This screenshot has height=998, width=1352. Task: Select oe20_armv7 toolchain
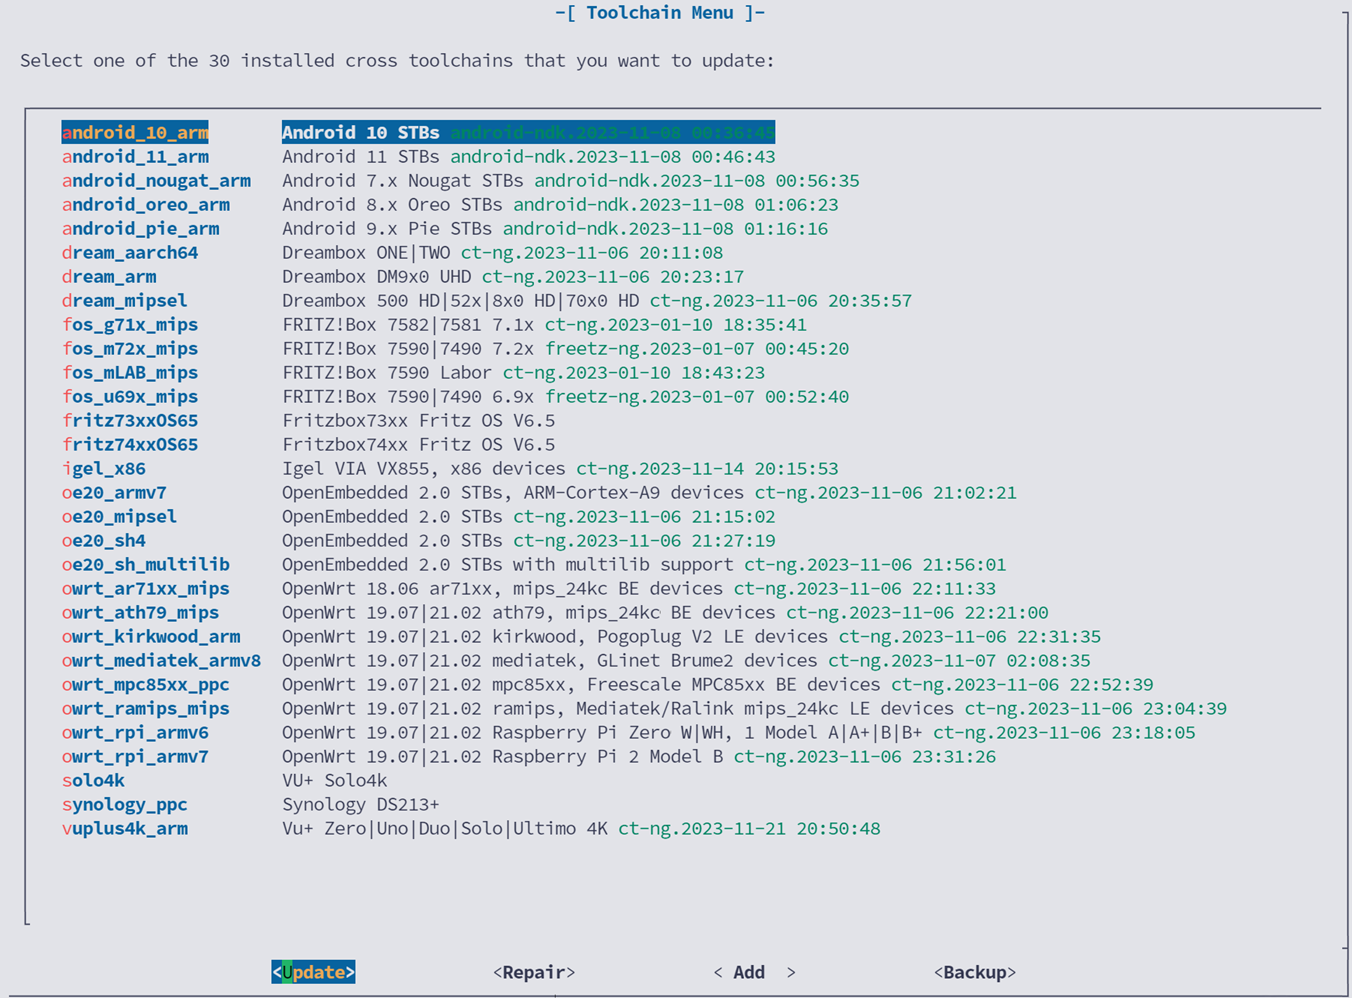pos(114,492)
